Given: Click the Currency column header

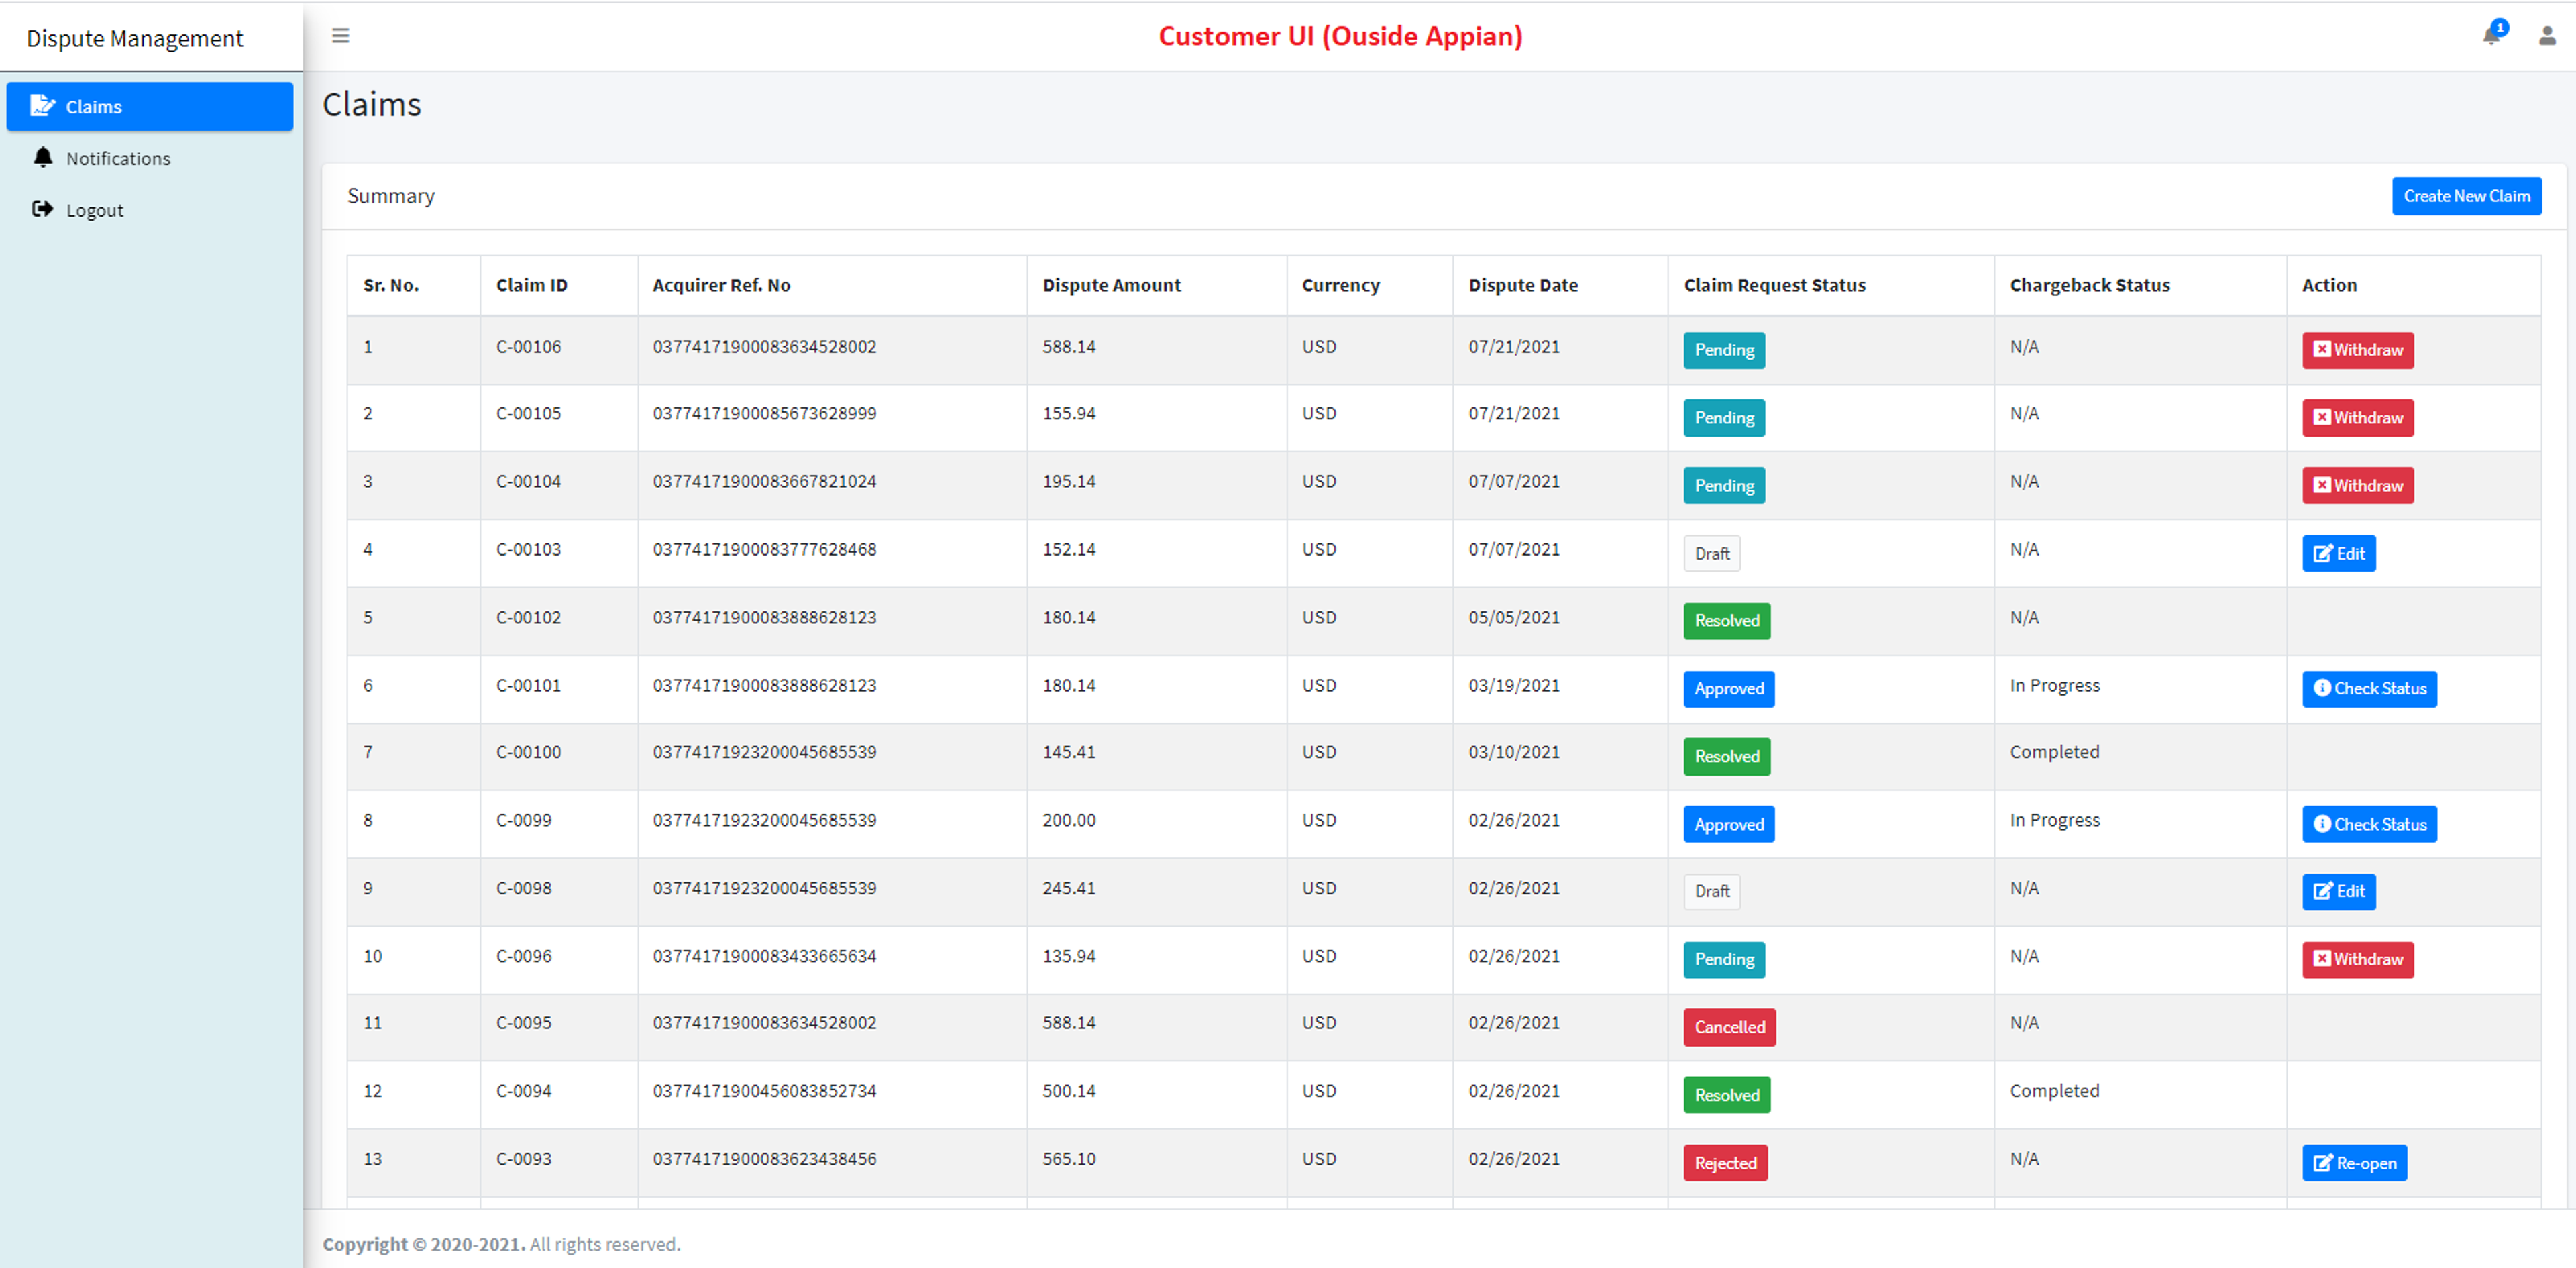Looking at the screenshot, I should 1340,285.
